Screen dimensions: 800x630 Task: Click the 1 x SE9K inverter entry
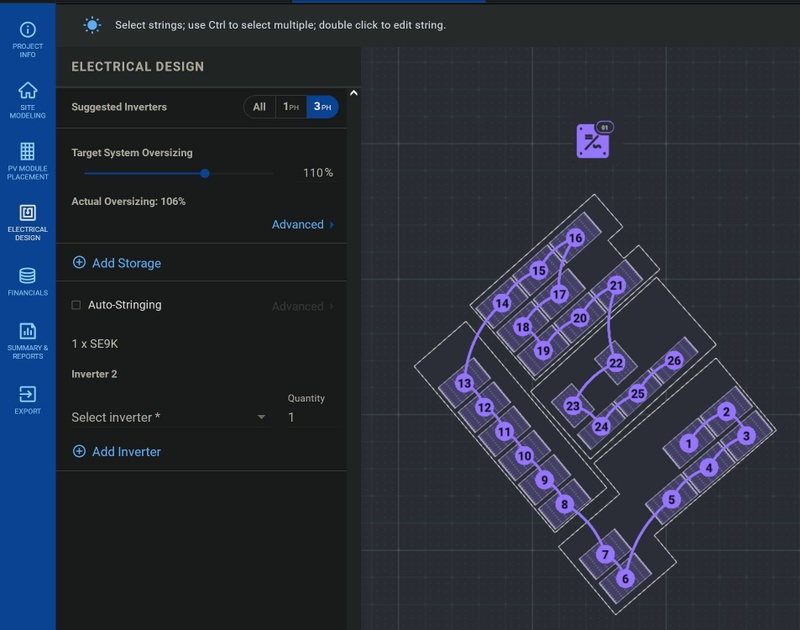pos(95,344)
